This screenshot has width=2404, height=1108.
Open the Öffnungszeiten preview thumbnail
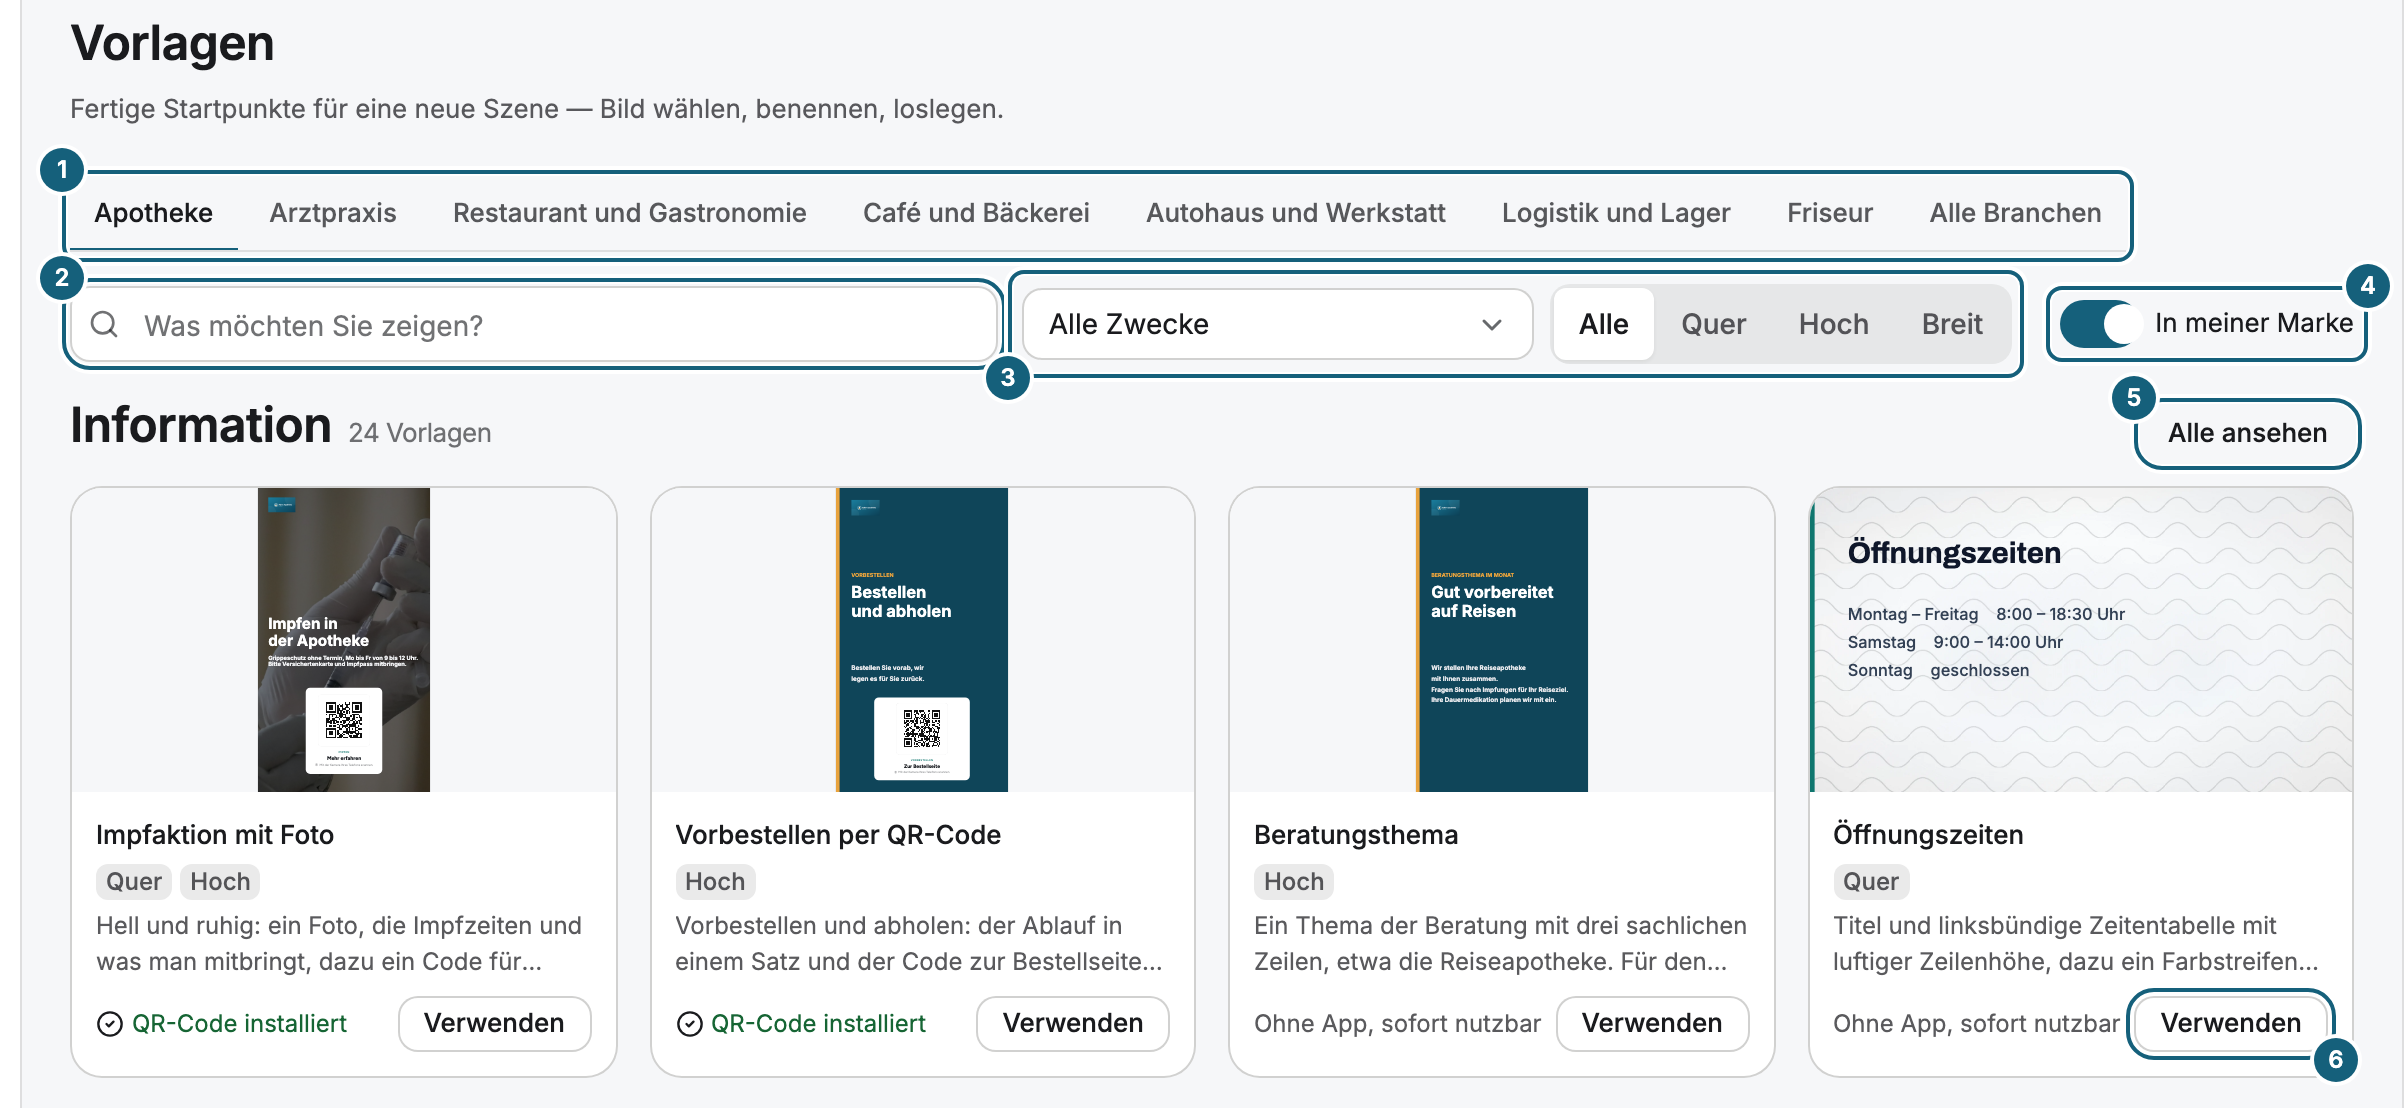point(2081,640)
